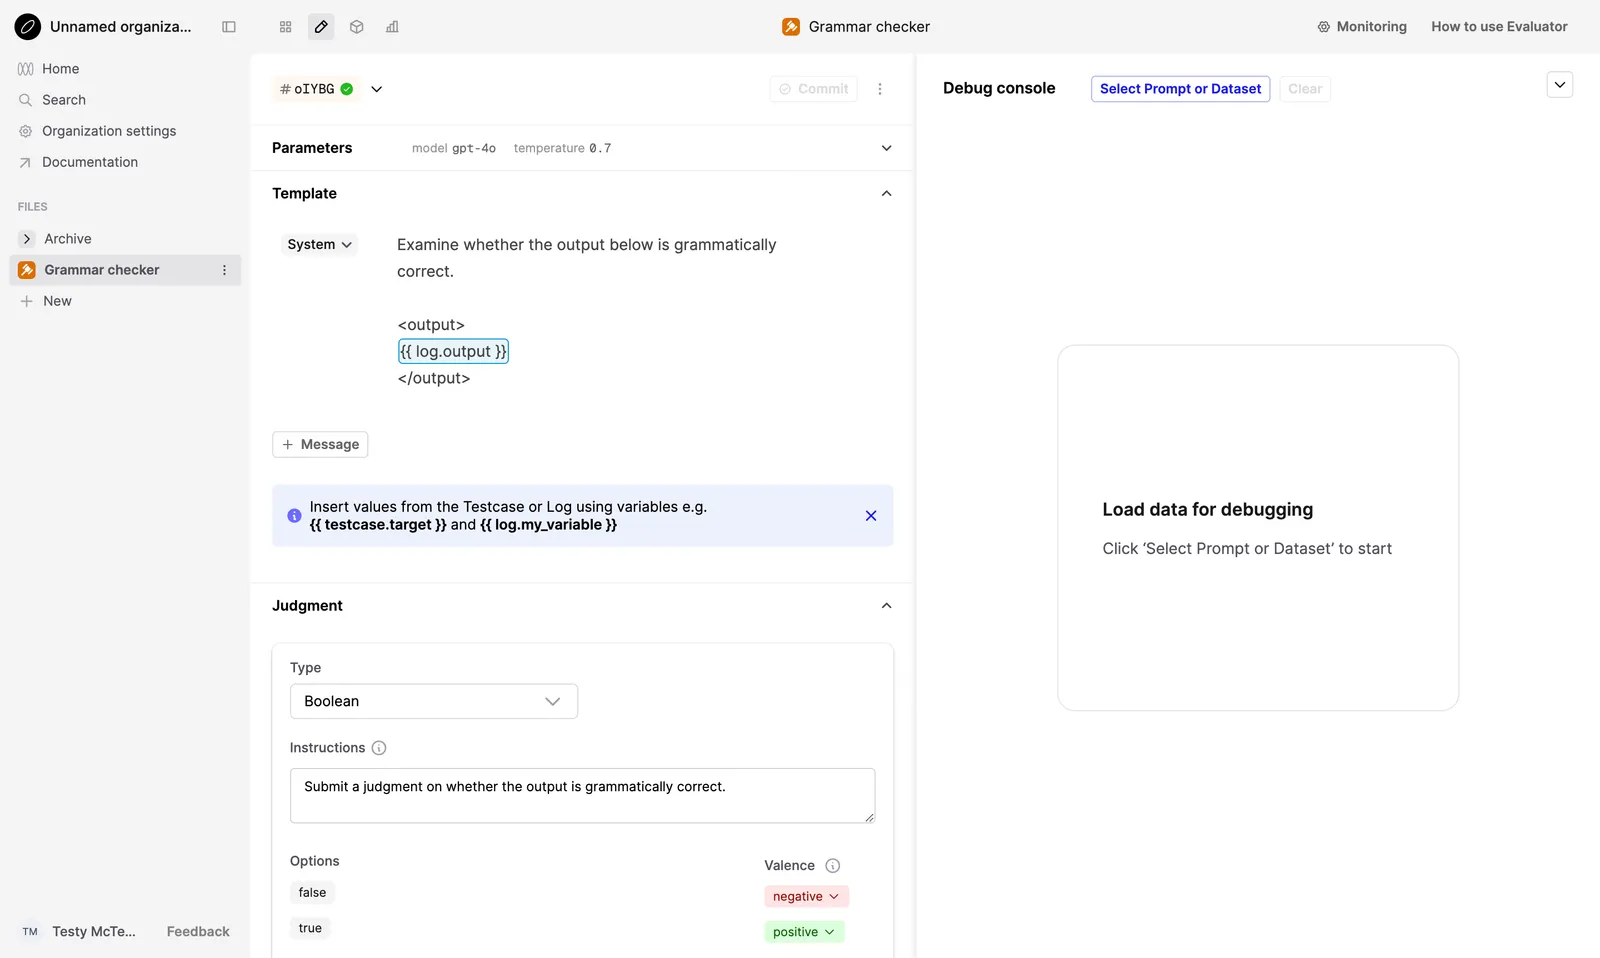Viewport: 1600px width, 958px height.
Task: Select the pencil editor icon
Action: coord(321,27)
